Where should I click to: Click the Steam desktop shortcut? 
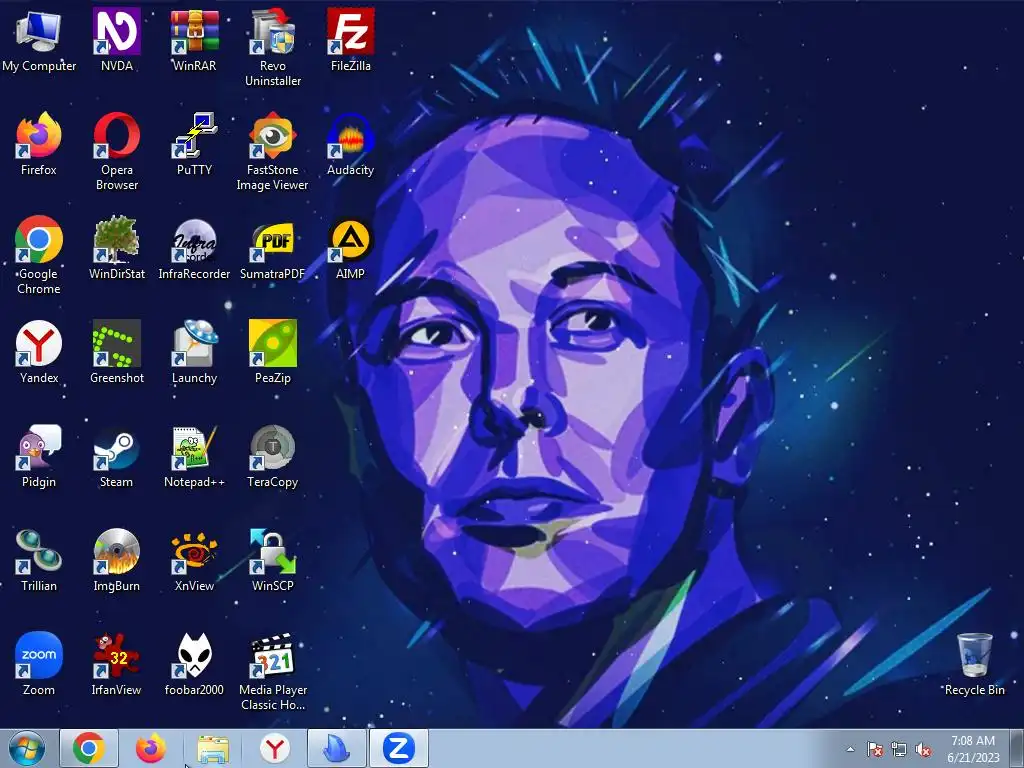click(116, 447)
